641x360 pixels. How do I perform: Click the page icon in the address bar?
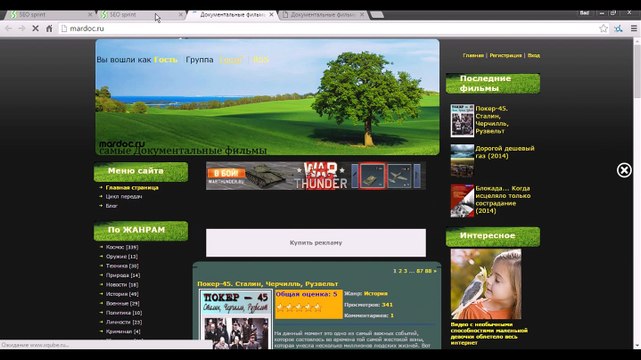[x=64, y=29]
